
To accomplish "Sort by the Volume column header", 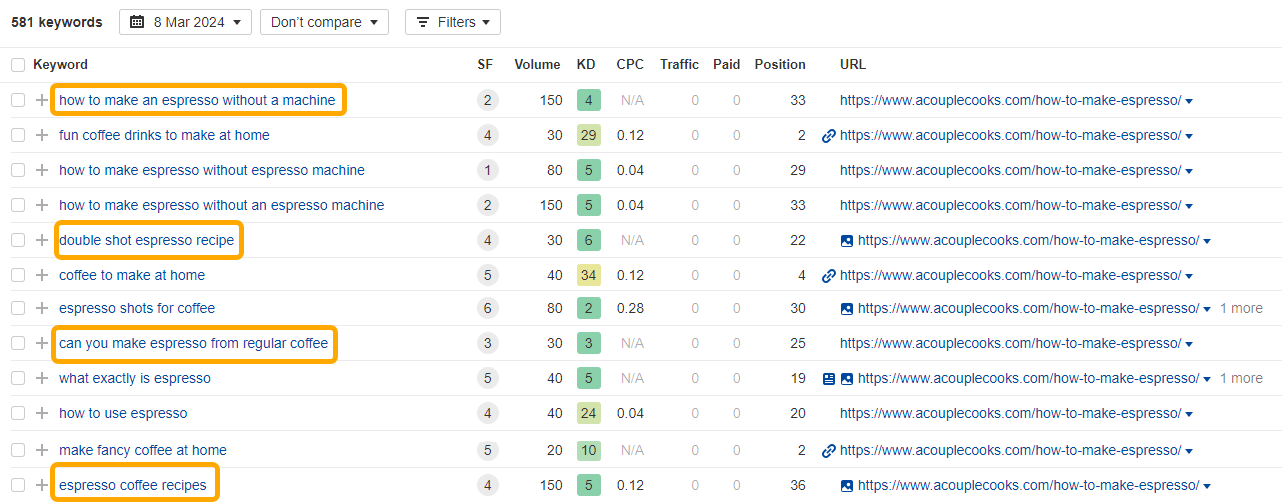I will coord(537,65).
